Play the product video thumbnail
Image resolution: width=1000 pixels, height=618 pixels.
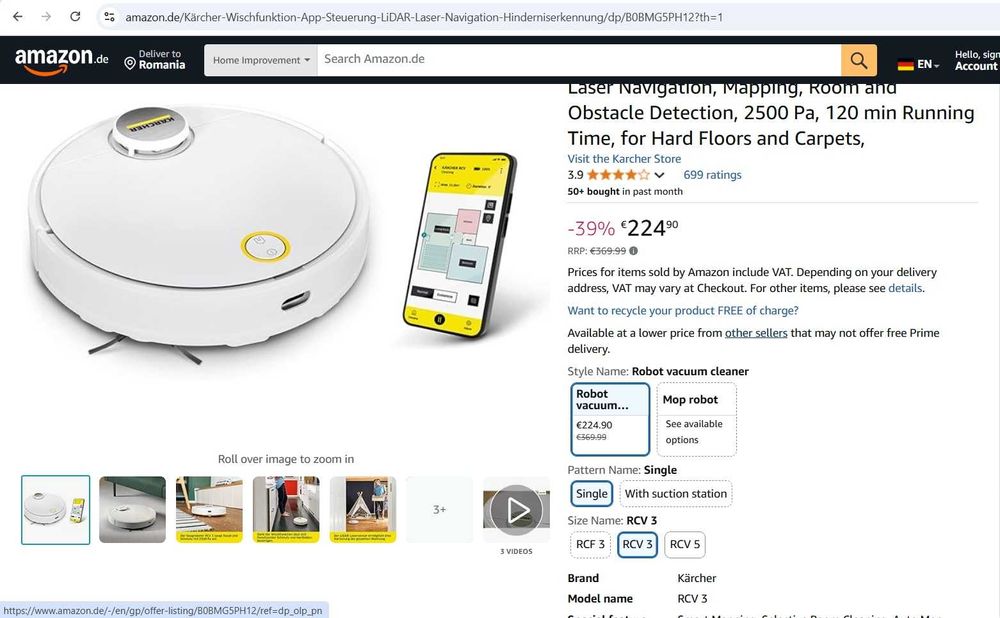(x=516, y=510)
